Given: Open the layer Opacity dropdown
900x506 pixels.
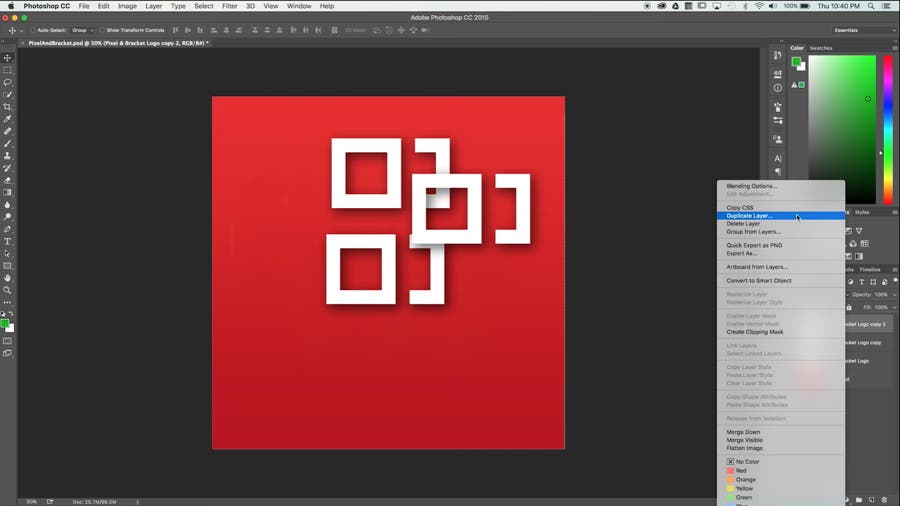Looking at the screenshot, I should (x=894, y=294).
